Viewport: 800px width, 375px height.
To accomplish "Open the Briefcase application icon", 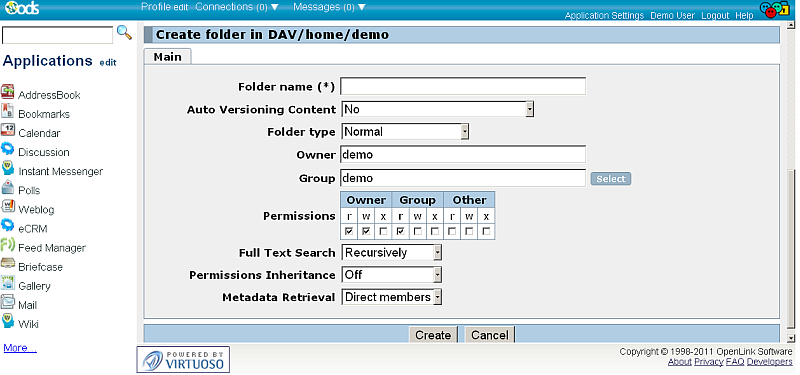I will click(8, 264).
